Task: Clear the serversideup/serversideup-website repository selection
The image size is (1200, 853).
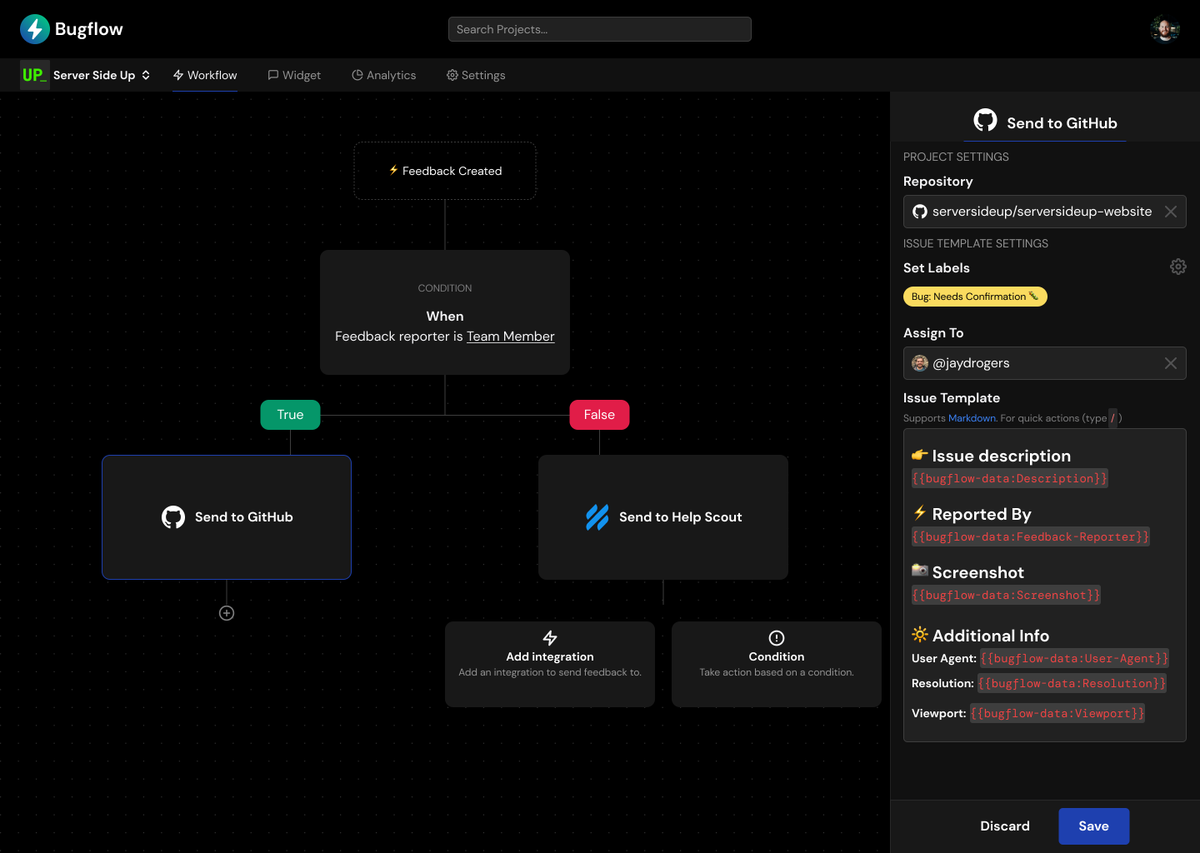Action: point(1170,211)
